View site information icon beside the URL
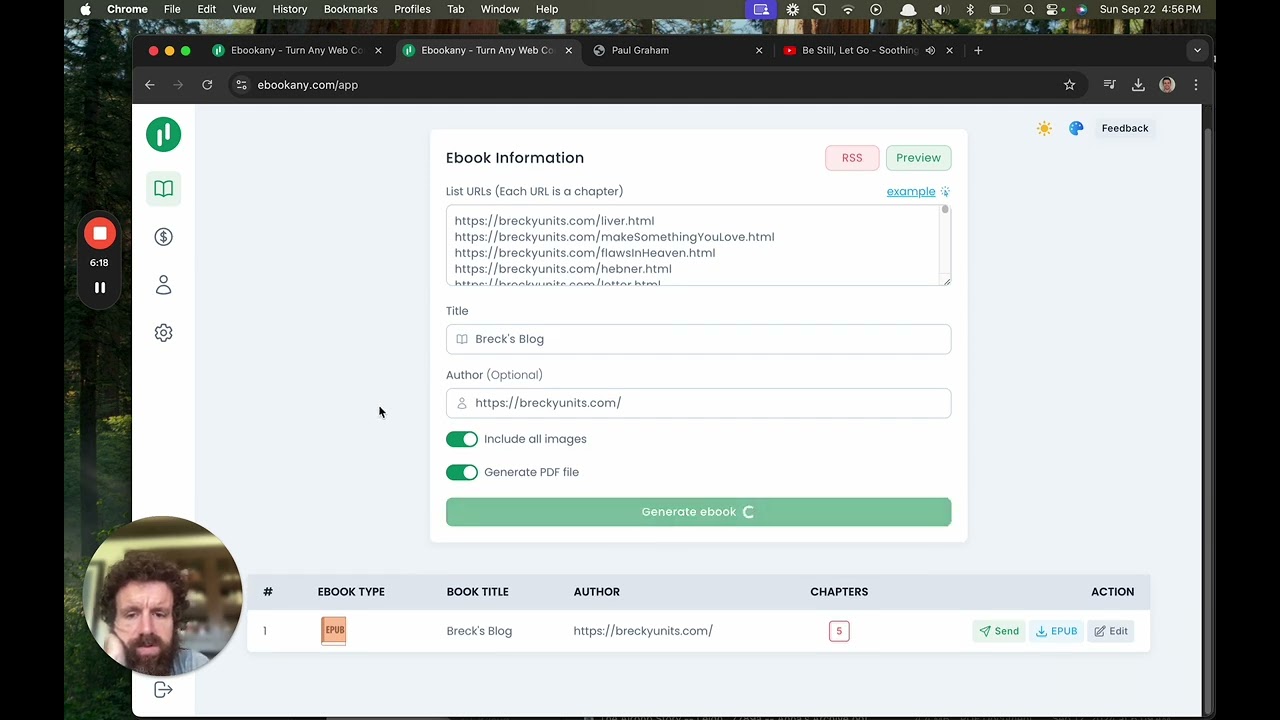 click(x=240, y=85)
